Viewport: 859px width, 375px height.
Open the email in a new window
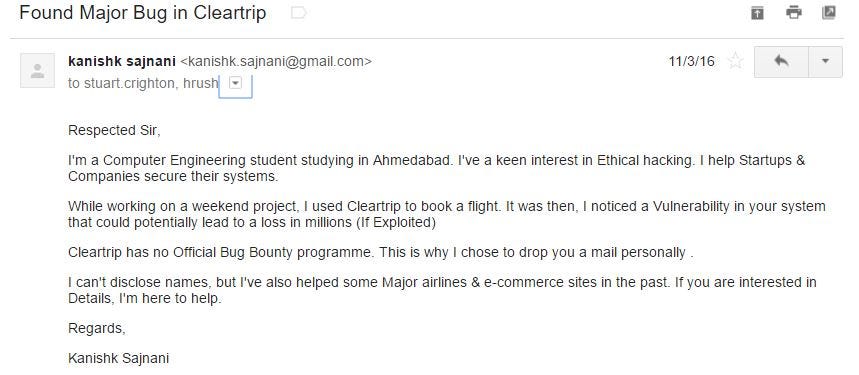tap(829, 13)
